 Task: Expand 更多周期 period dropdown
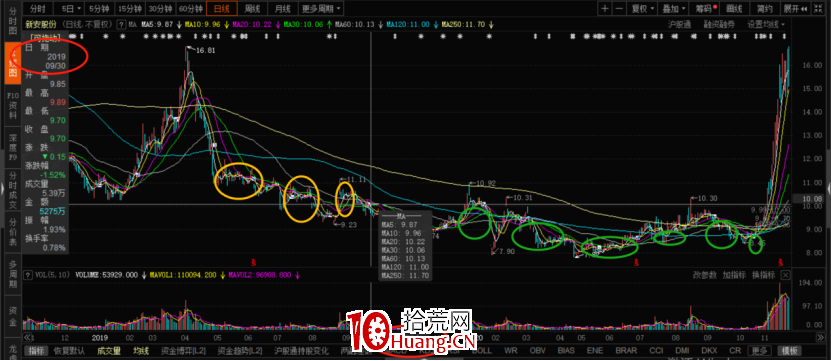click(321, 8)
